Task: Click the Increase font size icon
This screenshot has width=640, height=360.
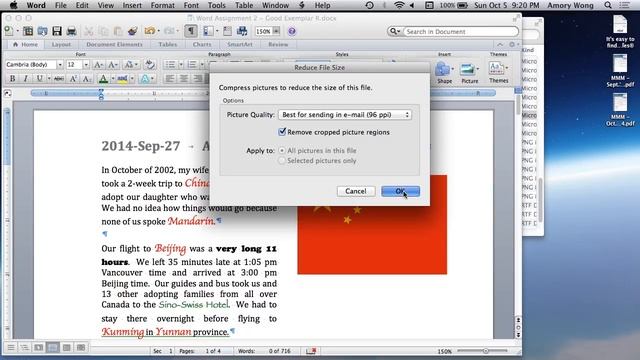Action: pos(98,64)
